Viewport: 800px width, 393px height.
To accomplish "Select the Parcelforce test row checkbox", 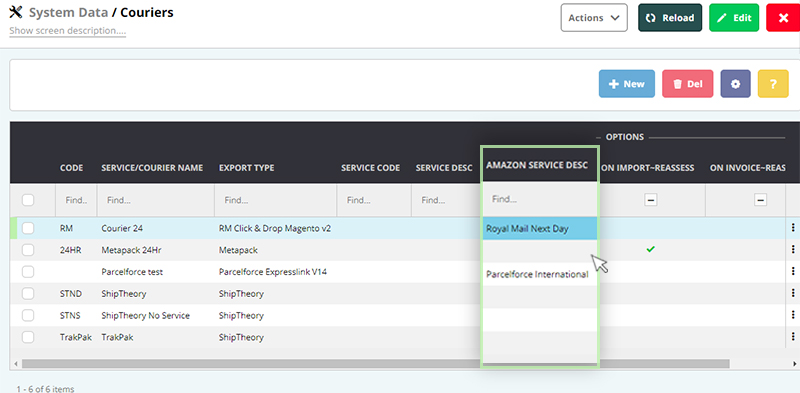I will (x=28, y=272).
